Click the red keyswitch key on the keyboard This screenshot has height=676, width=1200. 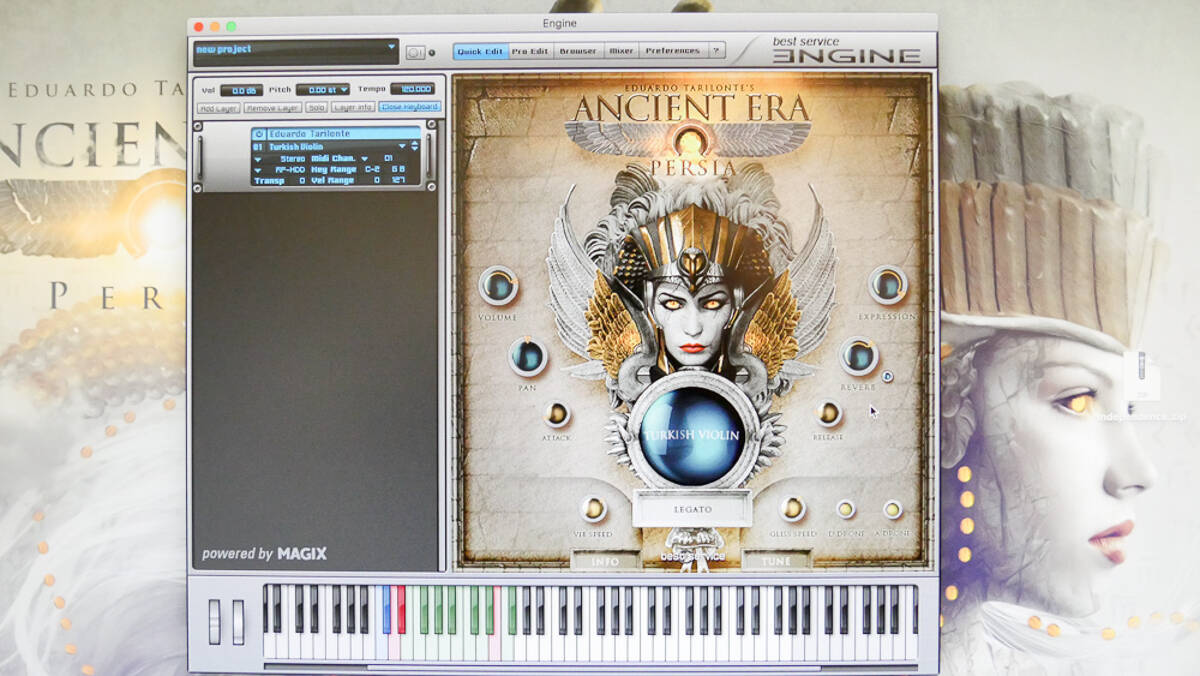402,609
